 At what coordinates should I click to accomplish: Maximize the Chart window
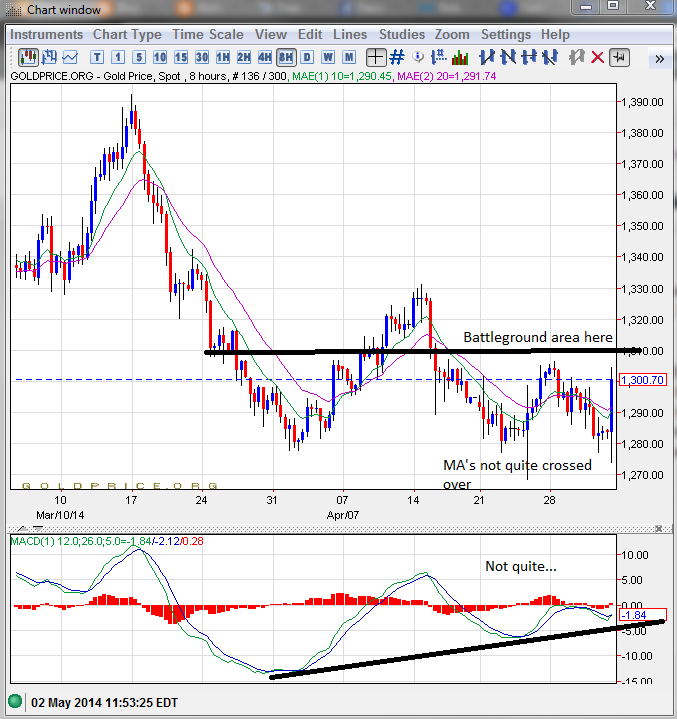613,6
